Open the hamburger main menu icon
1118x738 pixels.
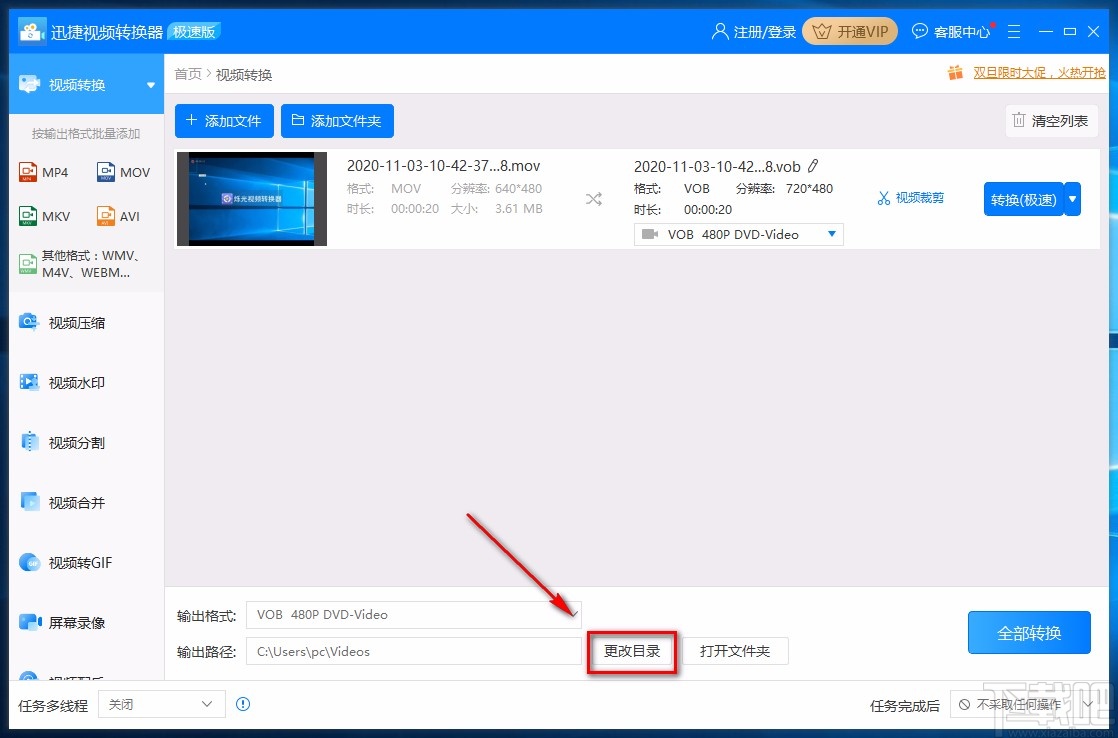1014,31
